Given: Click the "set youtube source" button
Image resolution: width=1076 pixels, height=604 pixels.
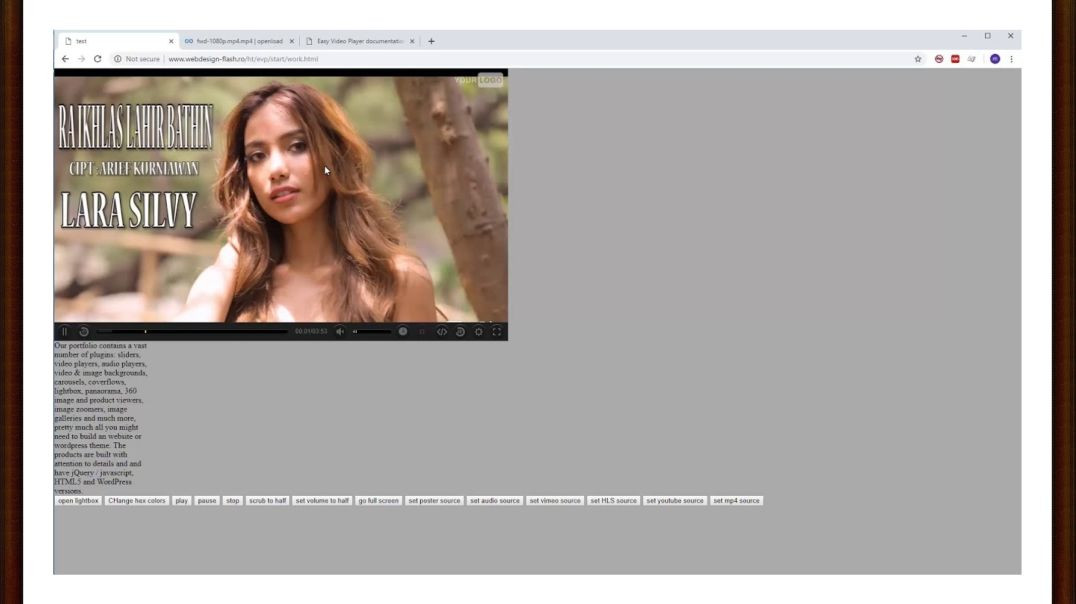Looking at the screenshot, I should coord(675,501).
